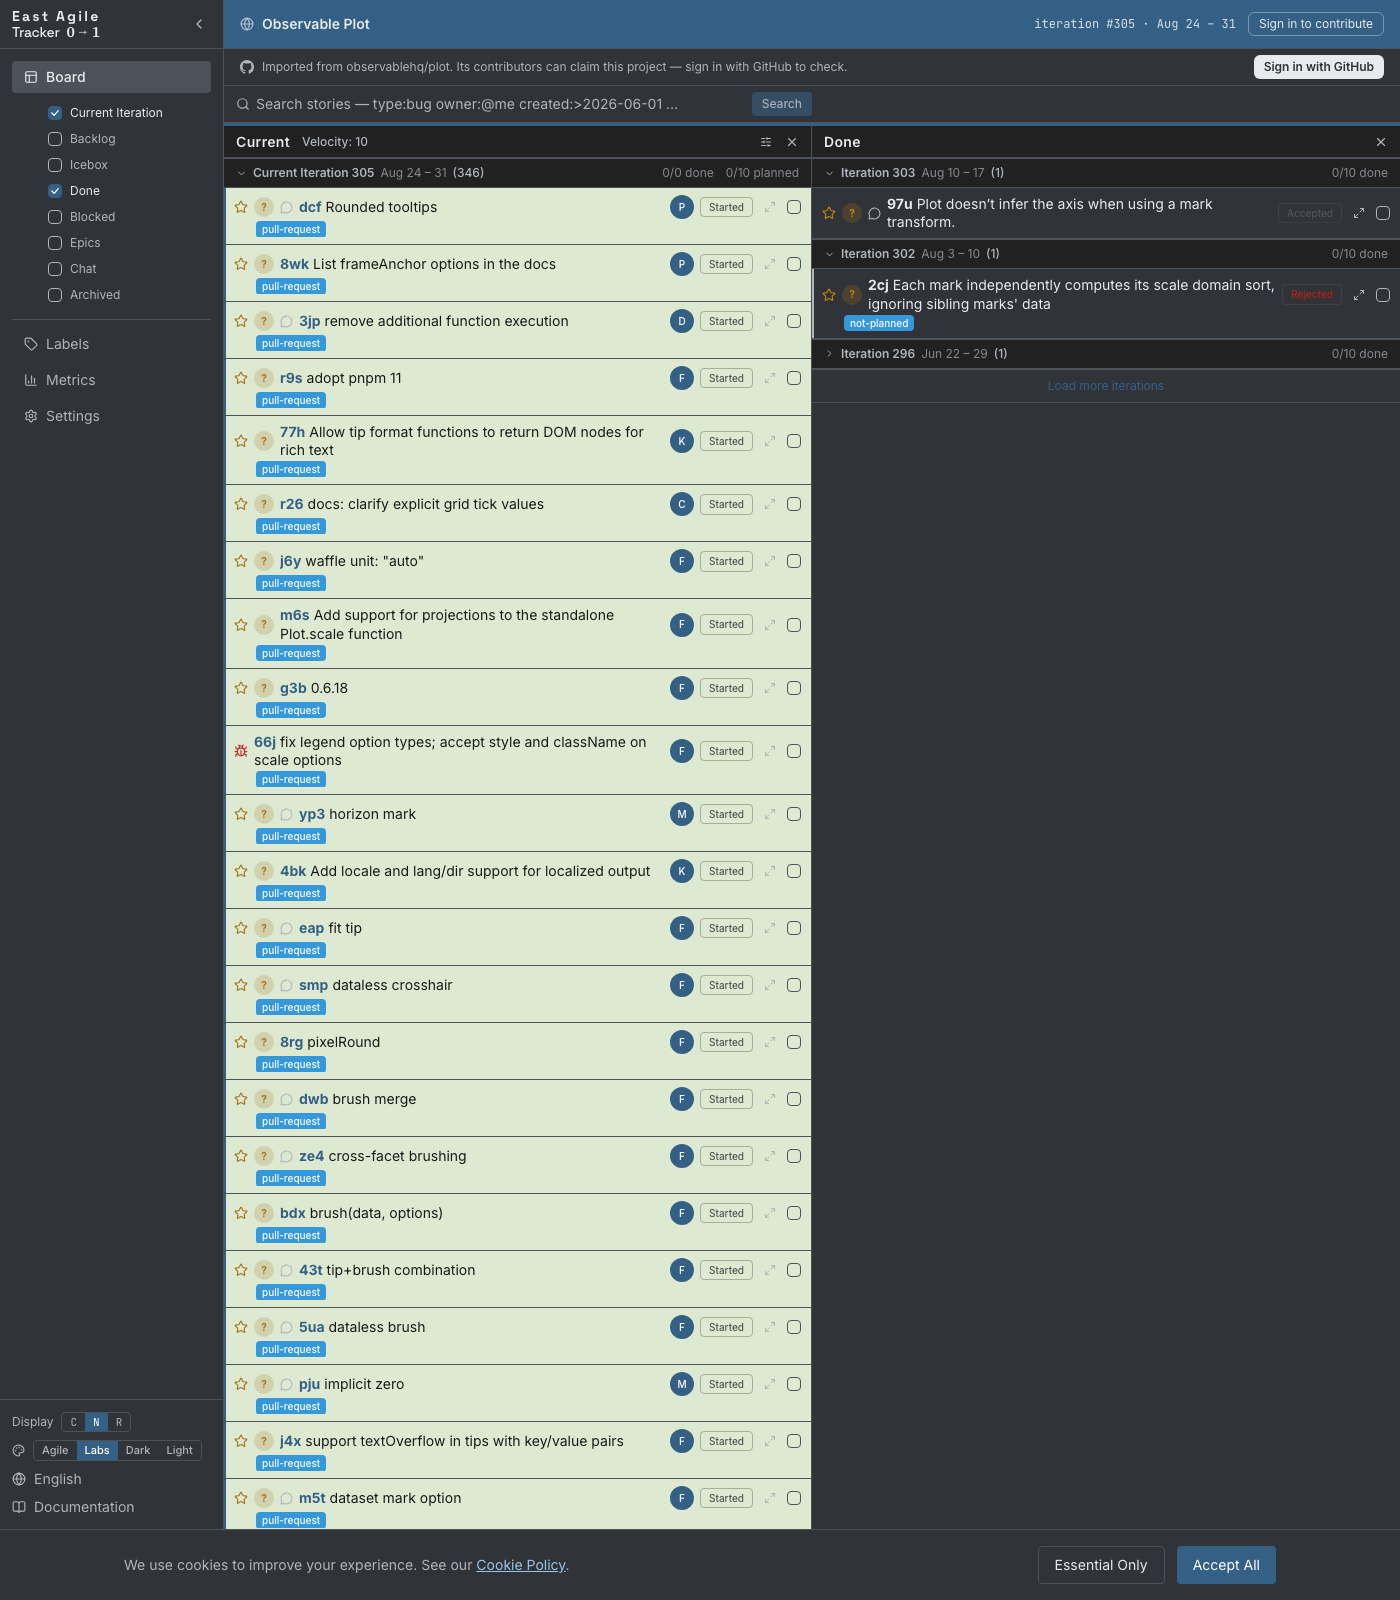Enable the Icebox panel checkbox
The image size is (1400, 1600).
click(55, 165)
